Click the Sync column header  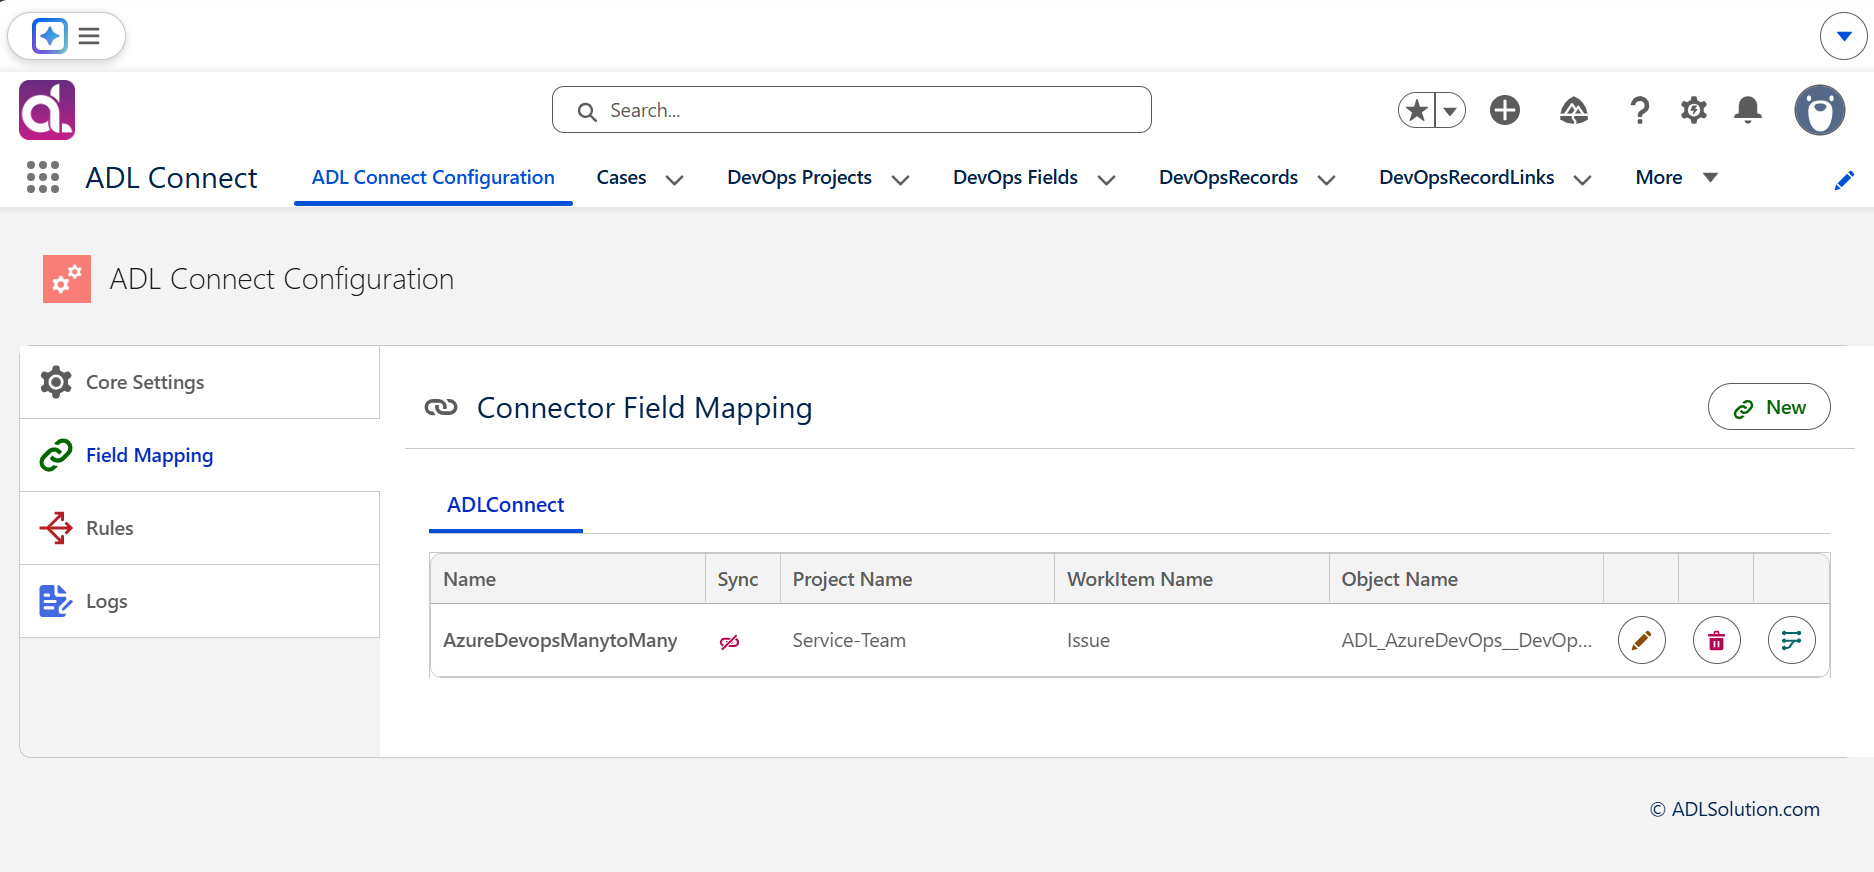(742, 579)
